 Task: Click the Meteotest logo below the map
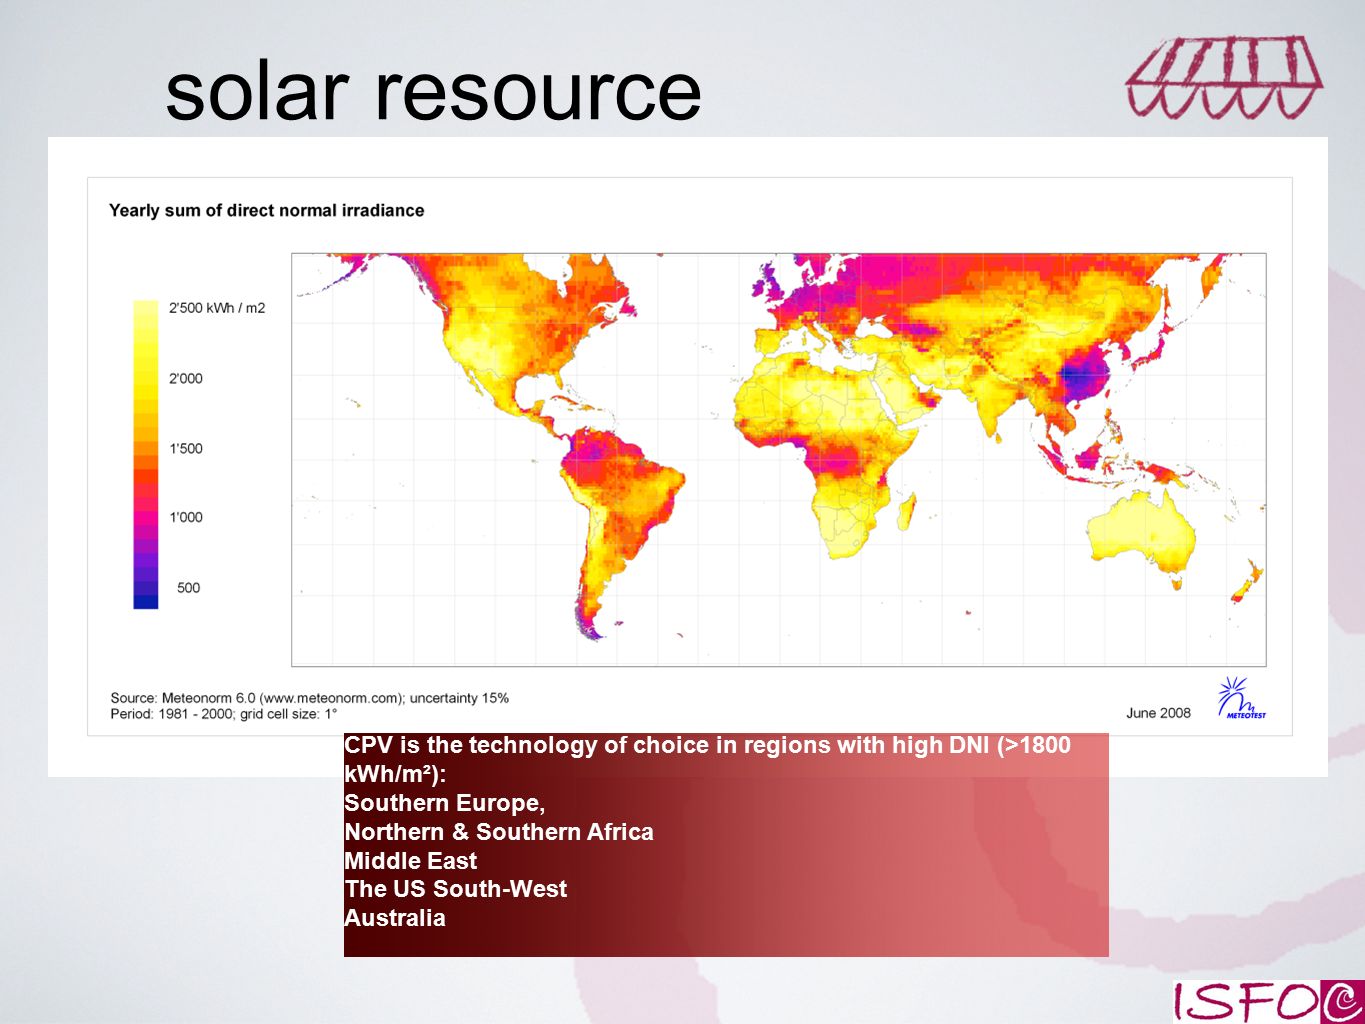(1242, 698)
